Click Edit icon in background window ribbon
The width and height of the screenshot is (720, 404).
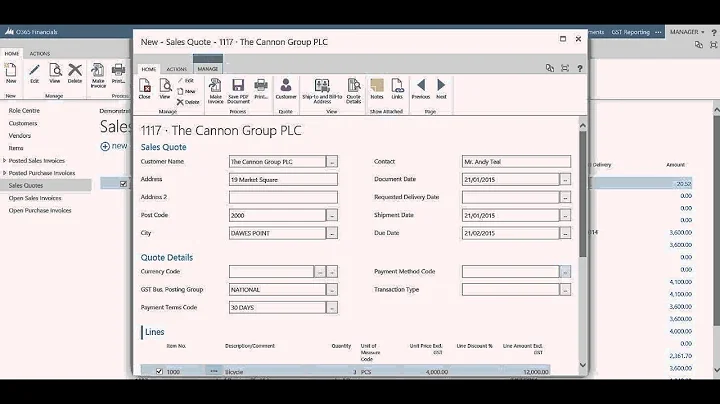34,73
